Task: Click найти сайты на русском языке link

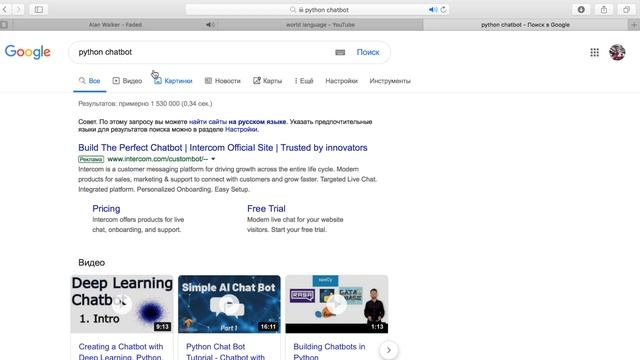Action: tap(238, 122)
